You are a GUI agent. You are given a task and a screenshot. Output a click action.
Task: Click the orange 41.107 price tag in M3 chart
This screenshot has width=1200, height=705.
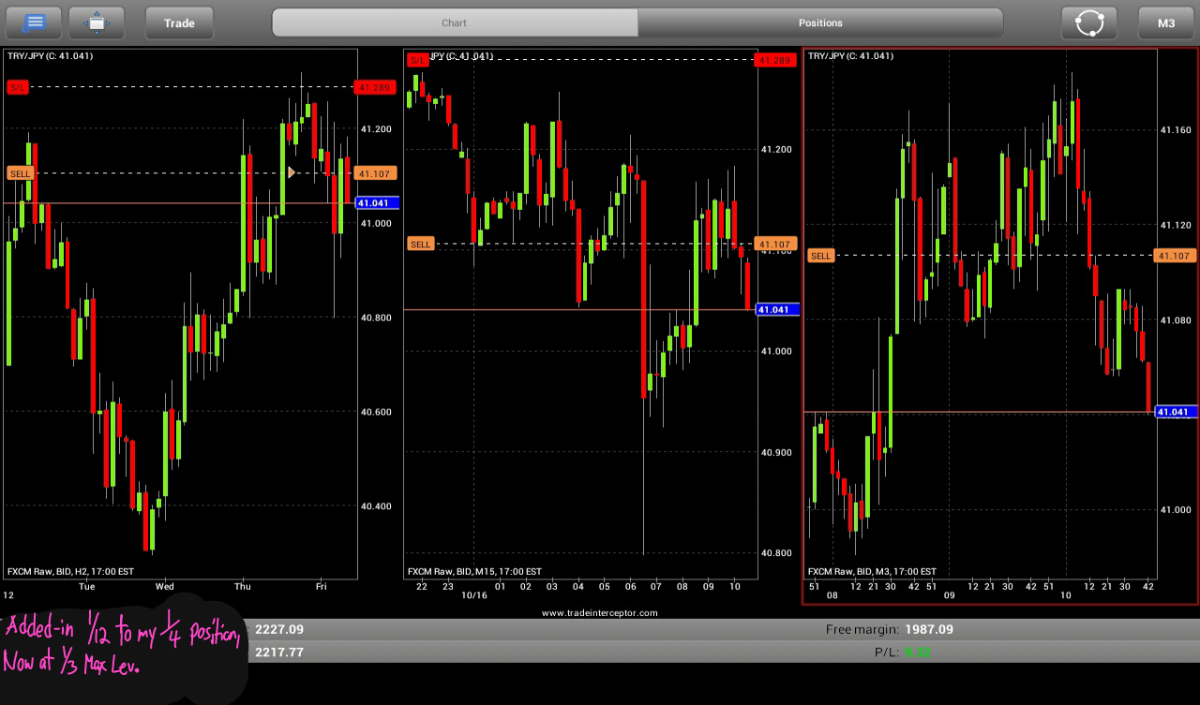tap(1174, 256)
